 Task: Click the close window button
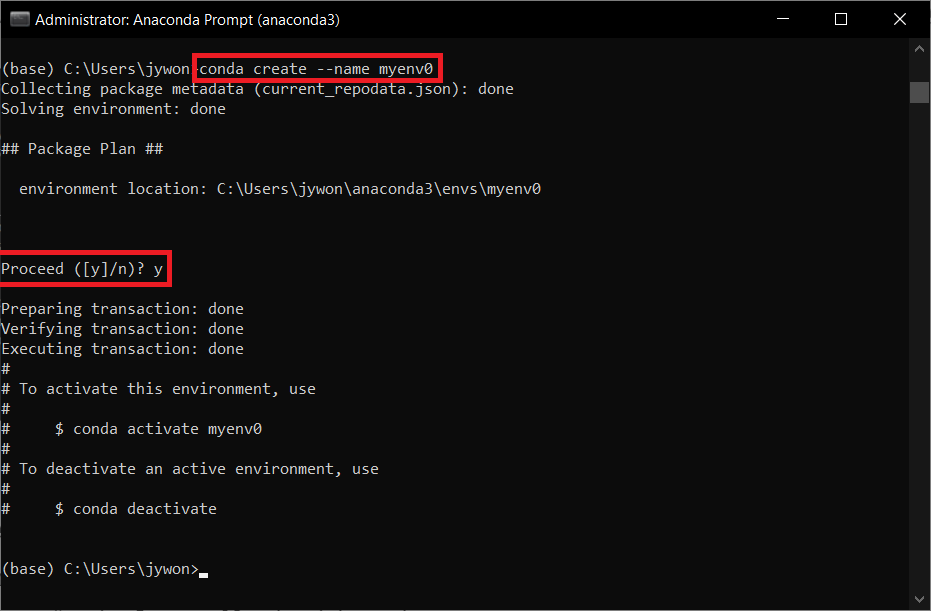tap(899, 18)
